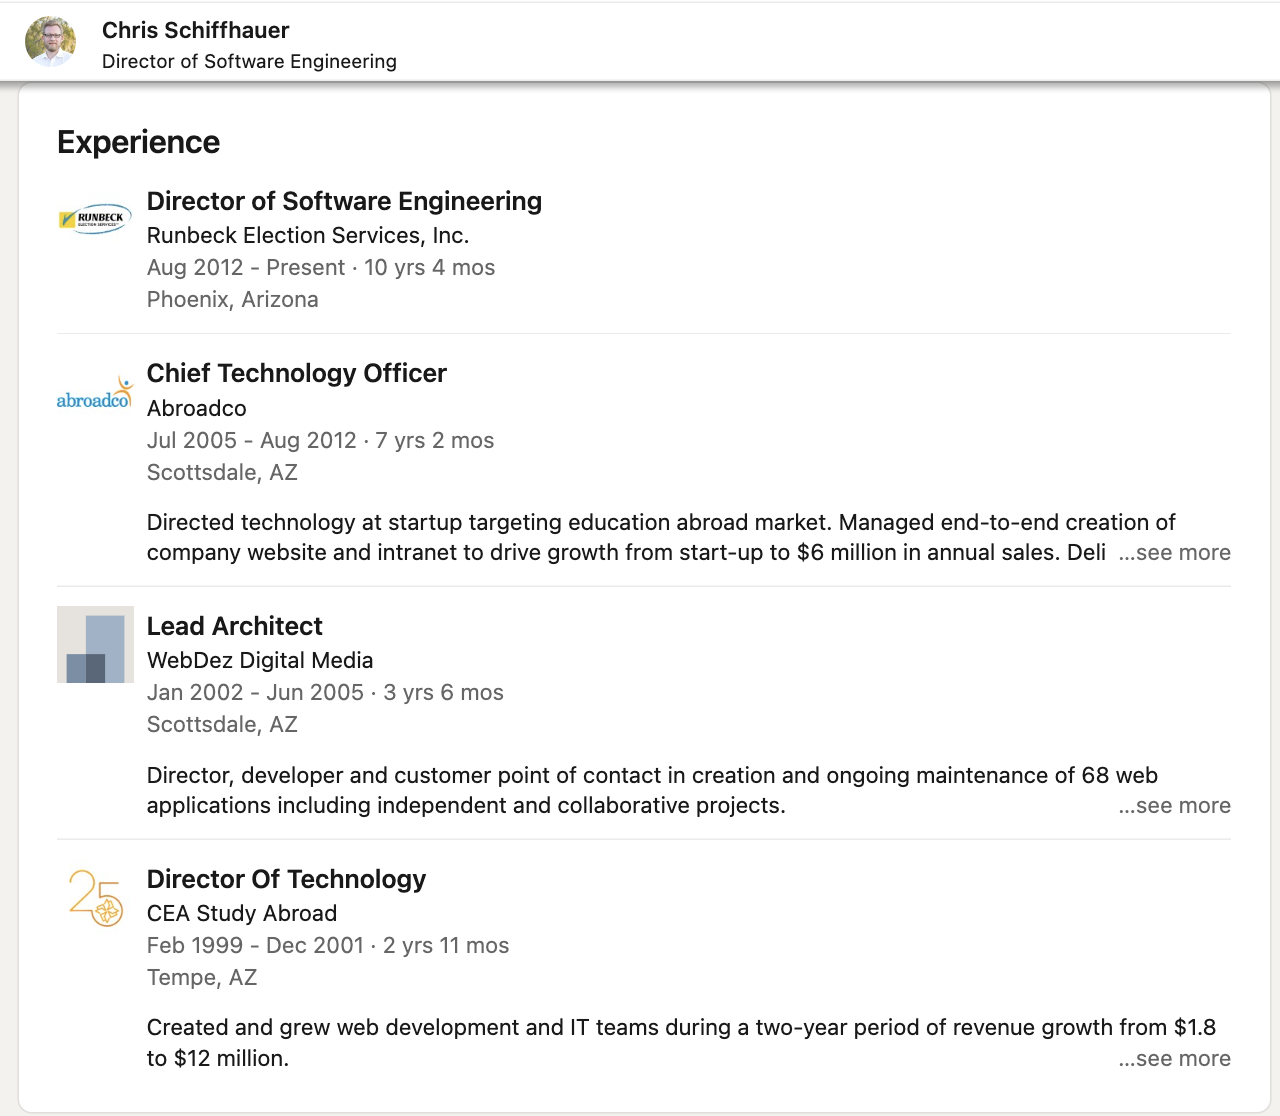Image resolution: width=1280 pixels, height=1116 pixels.
Task: Click Chris Schiffhauer's profile photo
Action: tap(51, 41)
